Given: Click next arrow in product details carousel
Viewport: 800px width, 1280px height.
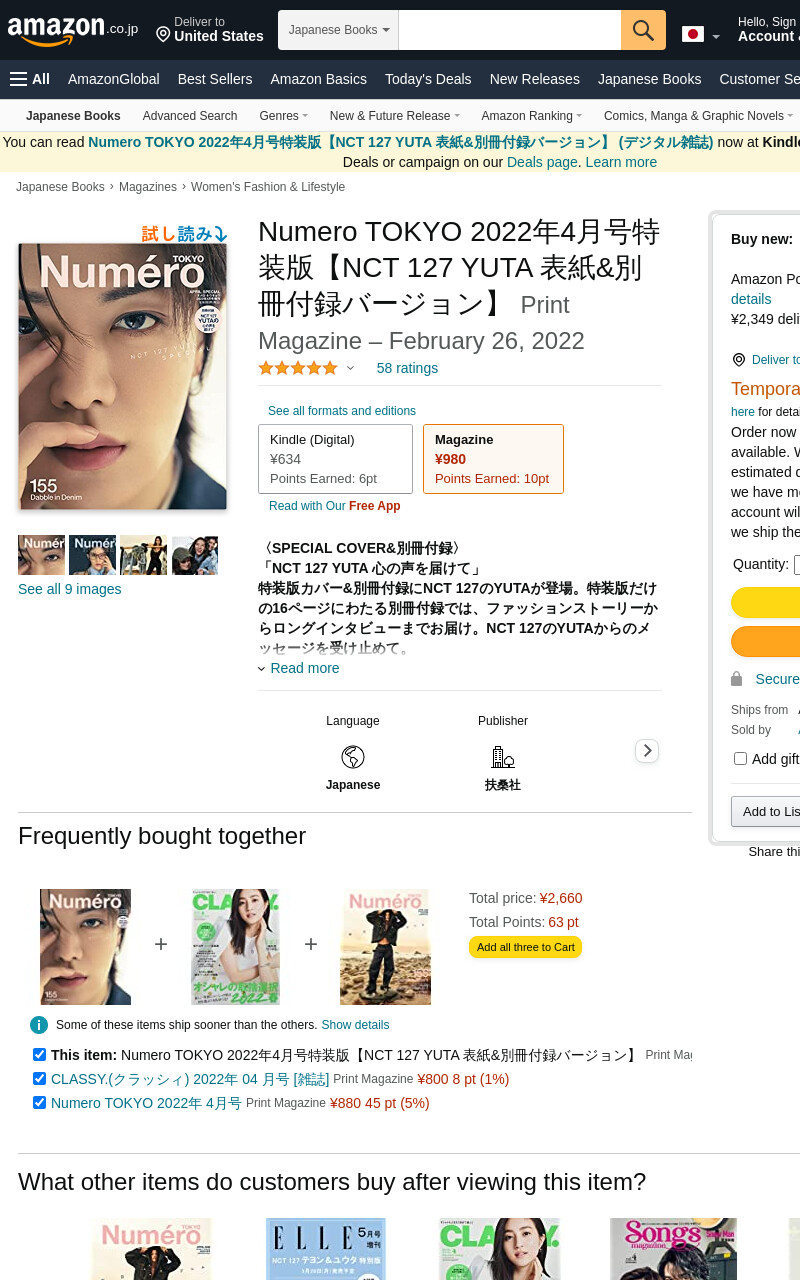Looking at the screenshot, I should 647,750.
